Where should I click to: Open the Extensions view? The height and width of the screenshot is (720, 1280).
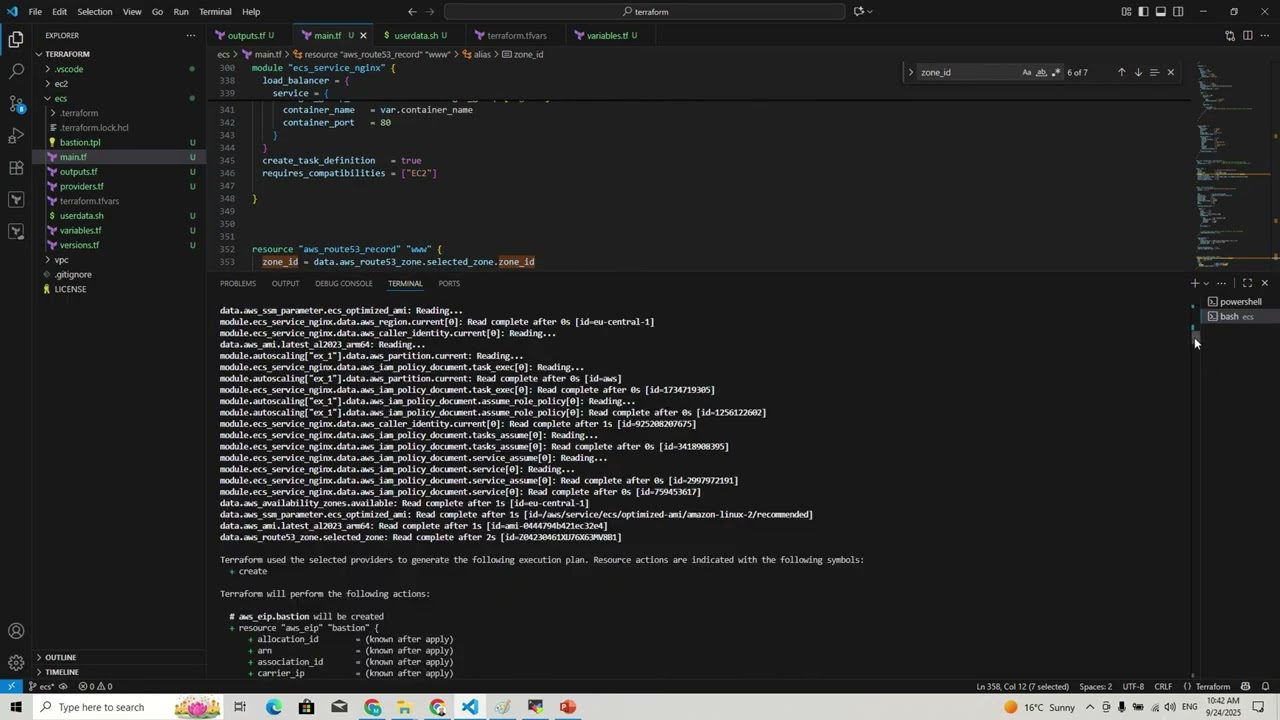pyautogui.click(x=16, y=168)
